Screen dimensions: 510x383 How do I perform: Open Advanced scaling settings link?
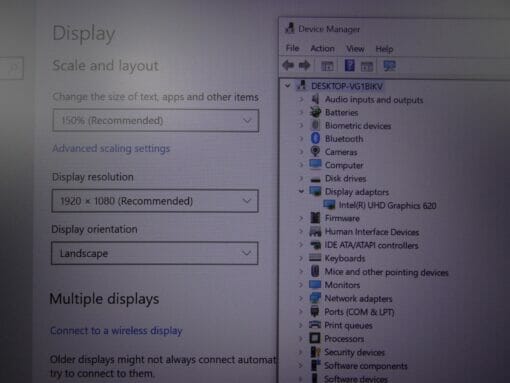coord(111,148)
